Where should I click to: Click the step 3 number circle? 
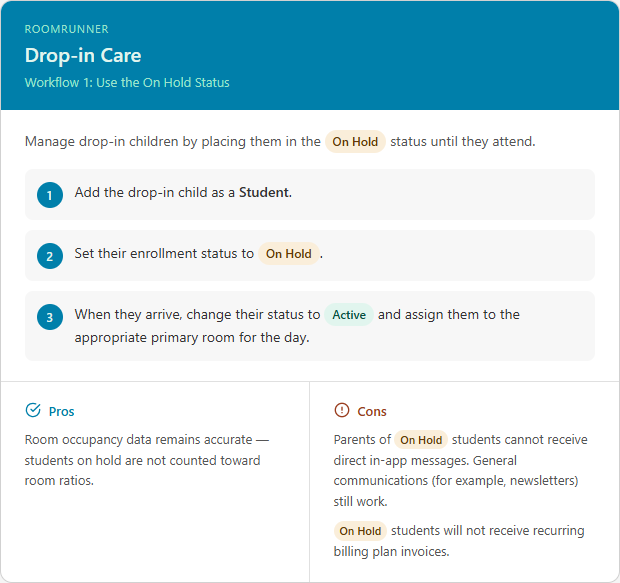50,317
